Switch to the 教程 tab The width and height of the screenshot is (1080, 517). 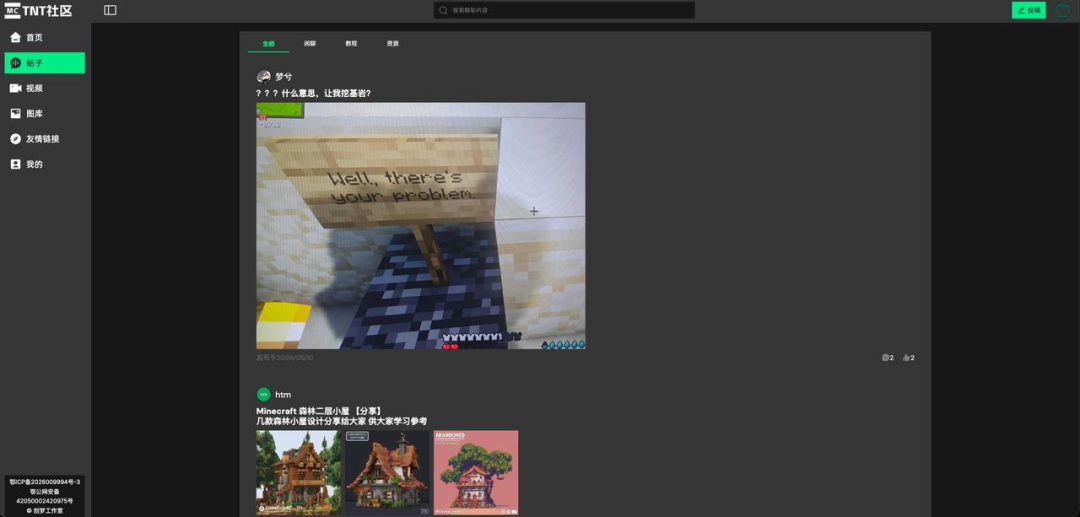351,43
